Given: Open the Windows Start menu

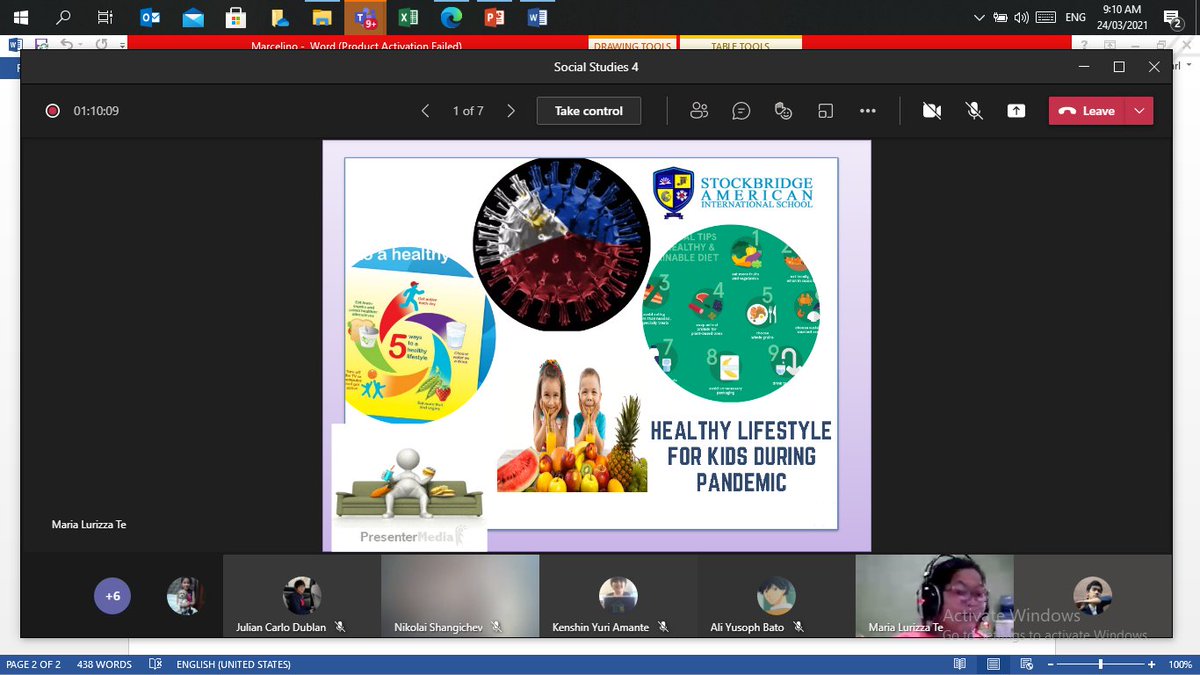Looking at the screenshot, I should point(21,17).
